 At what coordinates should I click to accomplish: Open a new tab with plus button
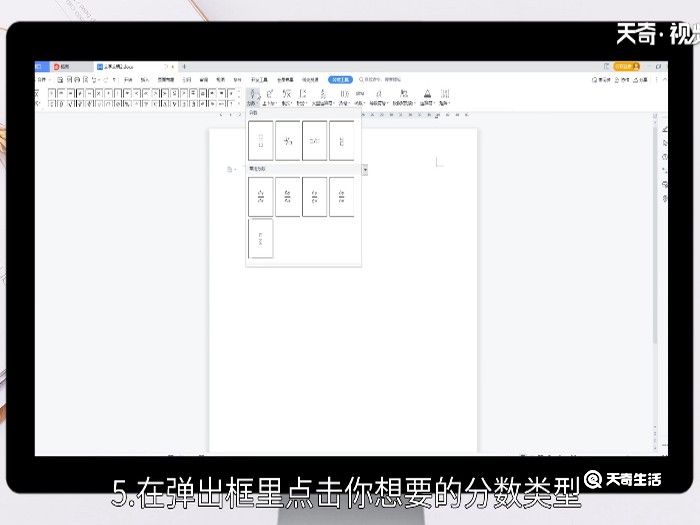184,67
